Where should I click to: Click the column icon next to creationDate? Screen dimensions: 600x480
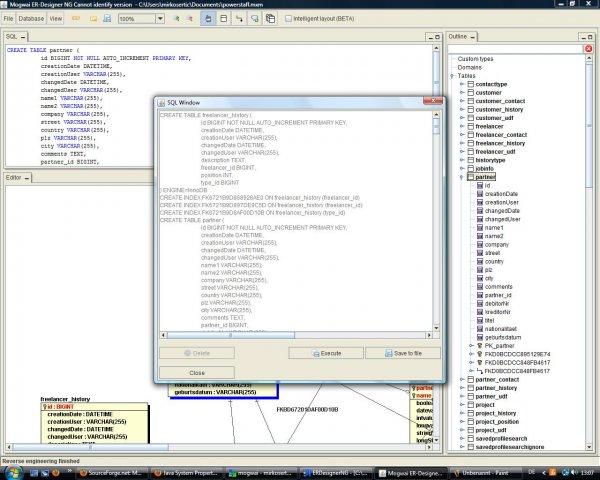tap(480, 194)
